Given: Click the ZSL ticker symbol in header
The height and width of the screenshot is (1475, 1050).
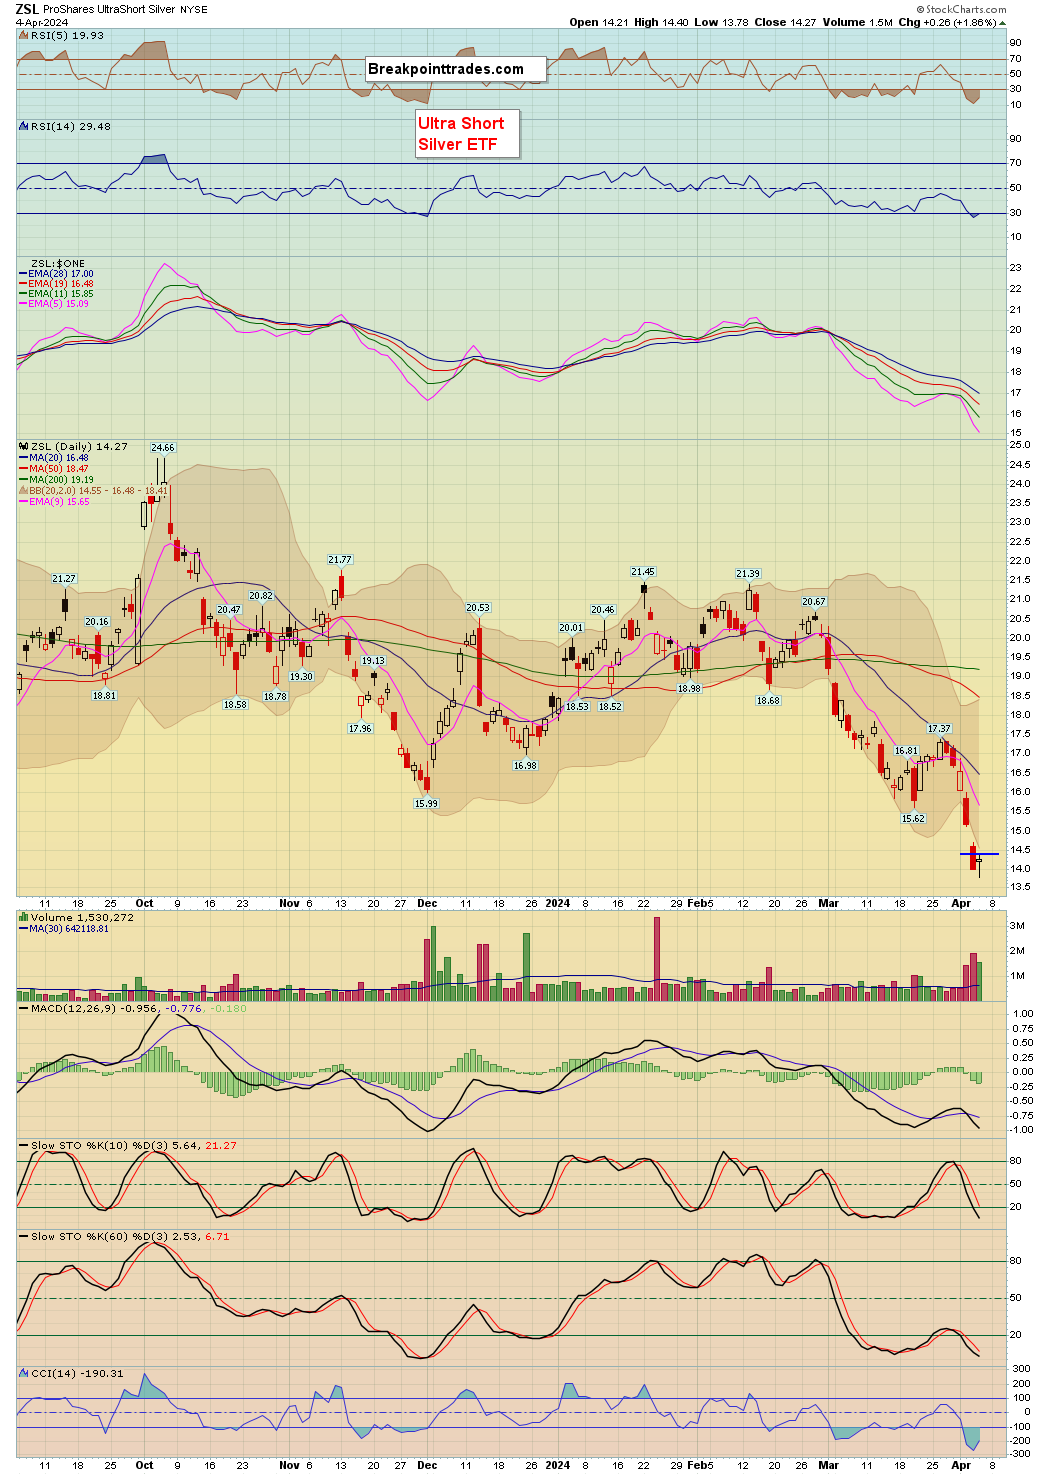Looking at the screenshot, I should pyautogui.click(x=27, y=9).
